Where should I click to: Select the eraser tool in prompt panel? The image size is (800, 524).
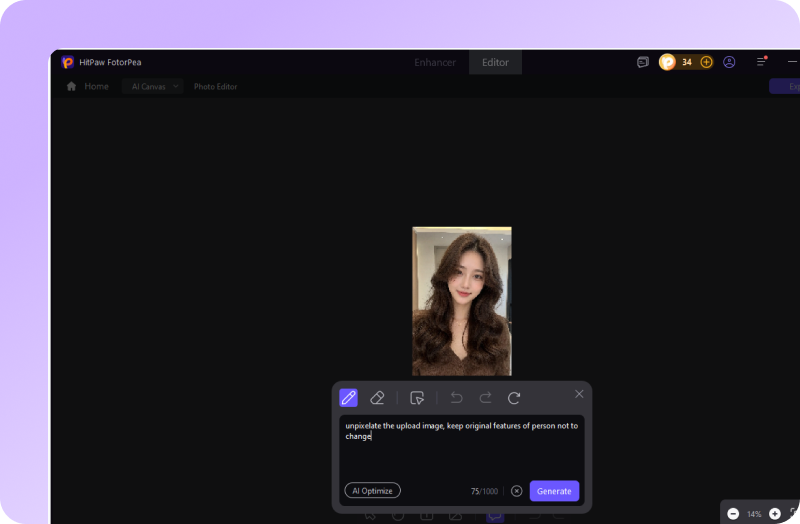tap(377, 397)
